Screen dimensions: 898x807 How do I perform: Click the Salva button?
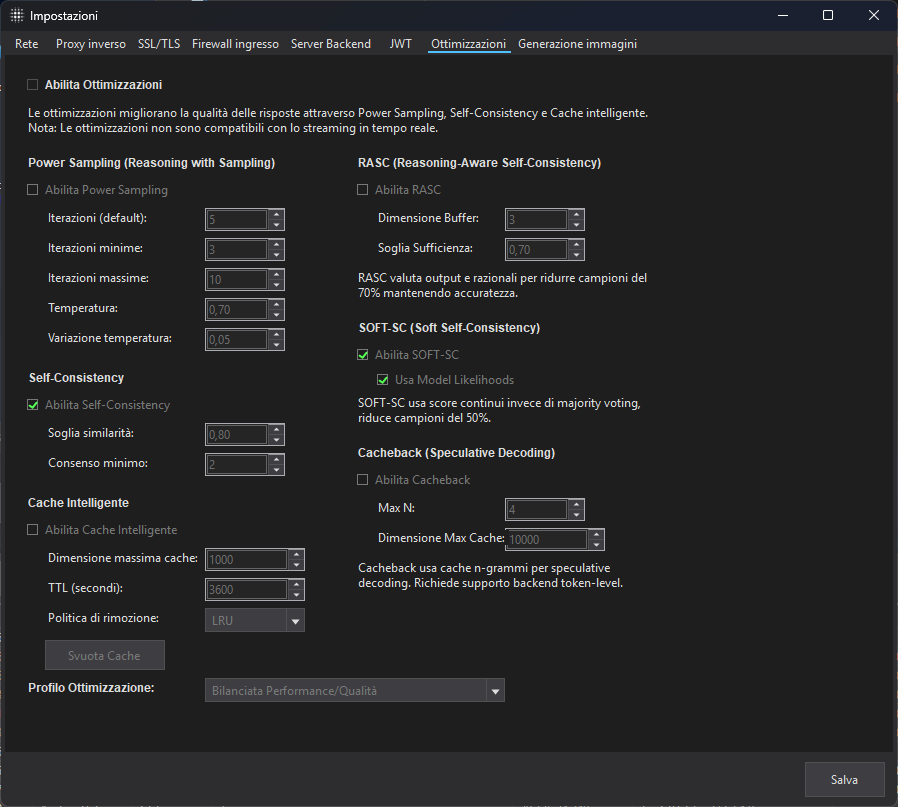point(844,780)
